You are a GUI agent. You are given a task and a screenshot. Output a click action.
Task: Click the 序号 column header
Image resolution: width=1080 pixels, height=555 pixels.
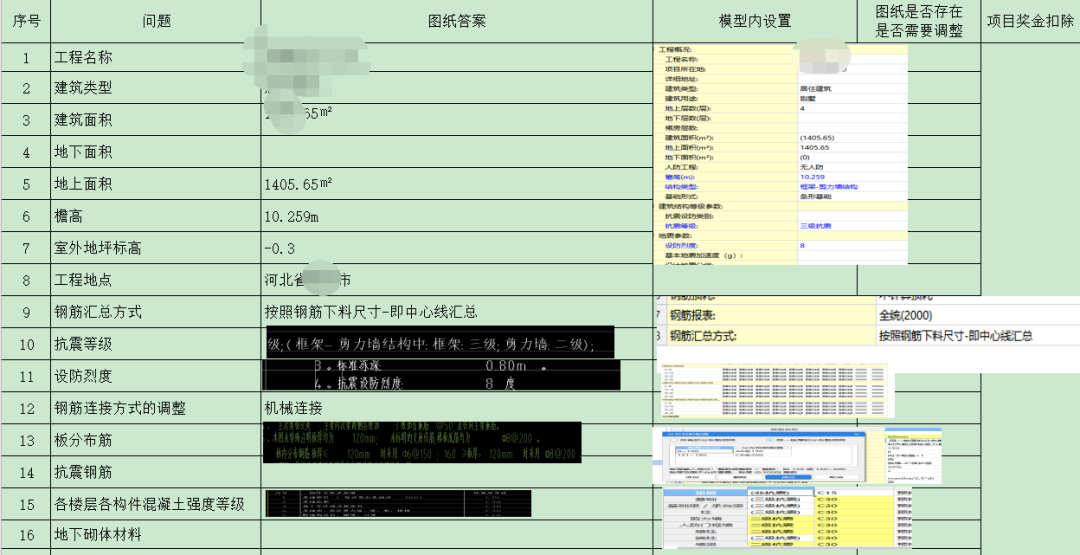pos(26,21)
